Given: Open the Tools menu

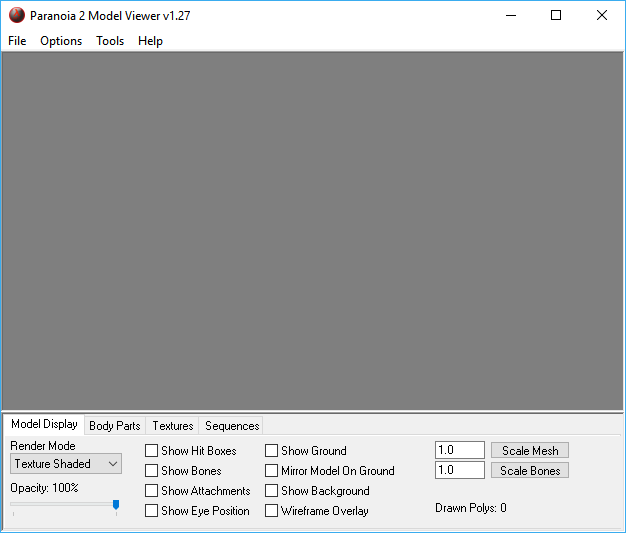Looking at the screenshot, I should tap(110, 41).
